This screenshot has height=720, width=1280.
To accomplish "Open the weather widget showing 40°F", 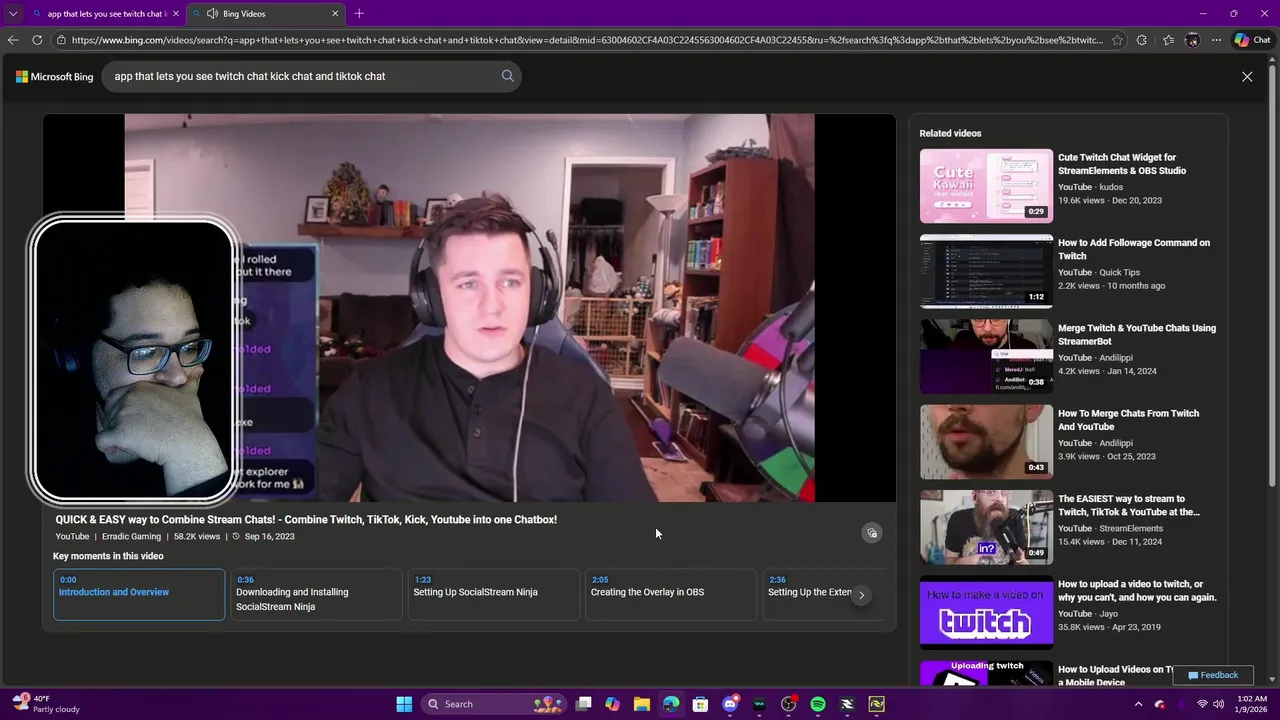I will coord(45,704).
